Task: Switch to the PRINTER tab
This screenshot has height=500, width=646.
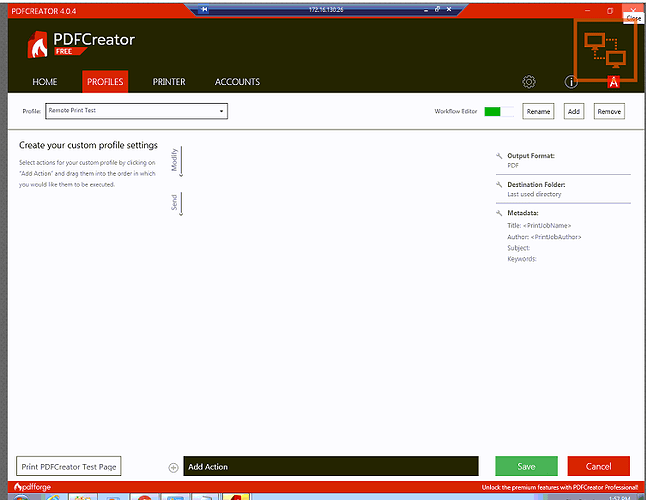Action: pos(169,82)
